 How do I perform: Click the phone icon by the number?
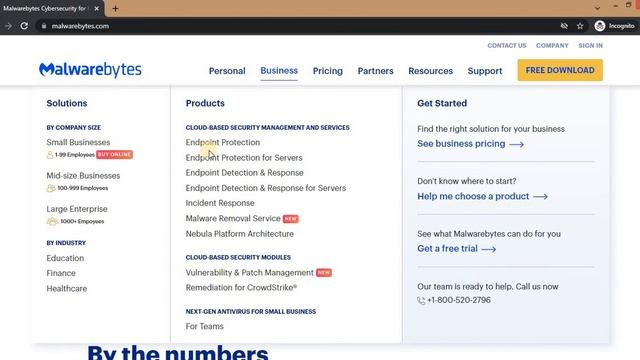pos(421,300)
